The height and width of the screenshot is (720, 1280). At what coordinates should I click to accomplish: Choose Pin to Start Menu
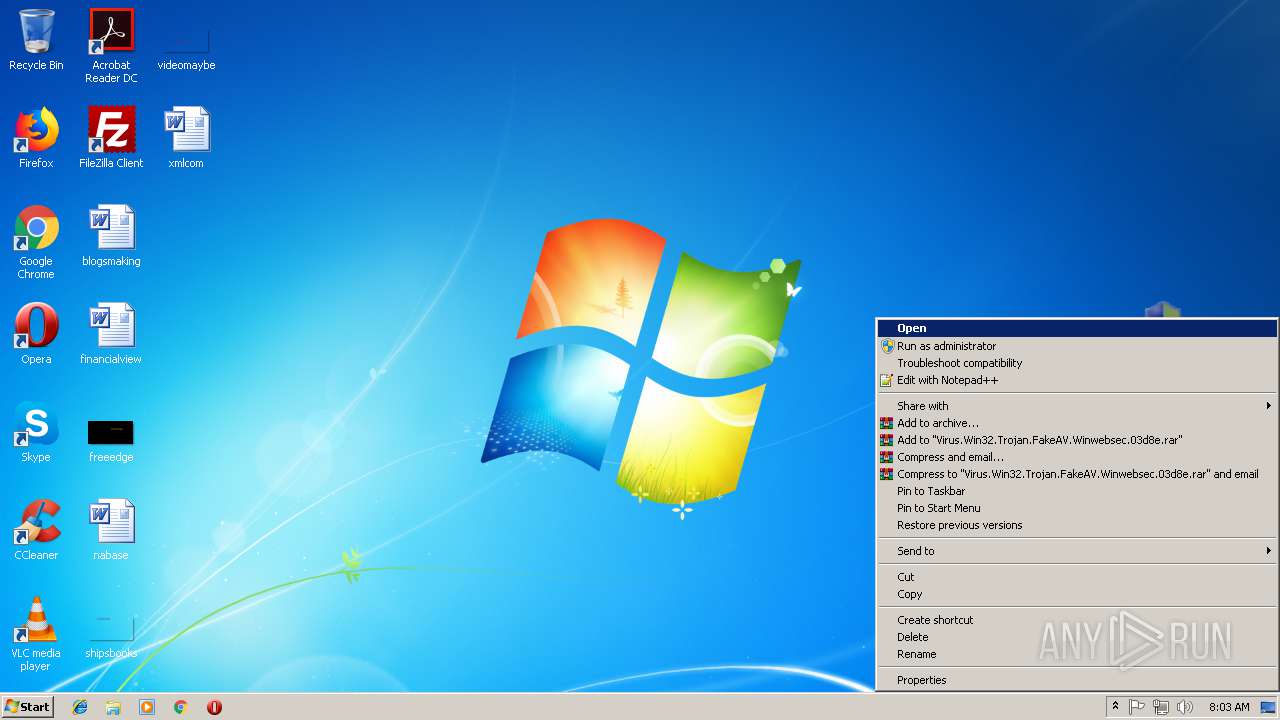[x=1077, y=508]
